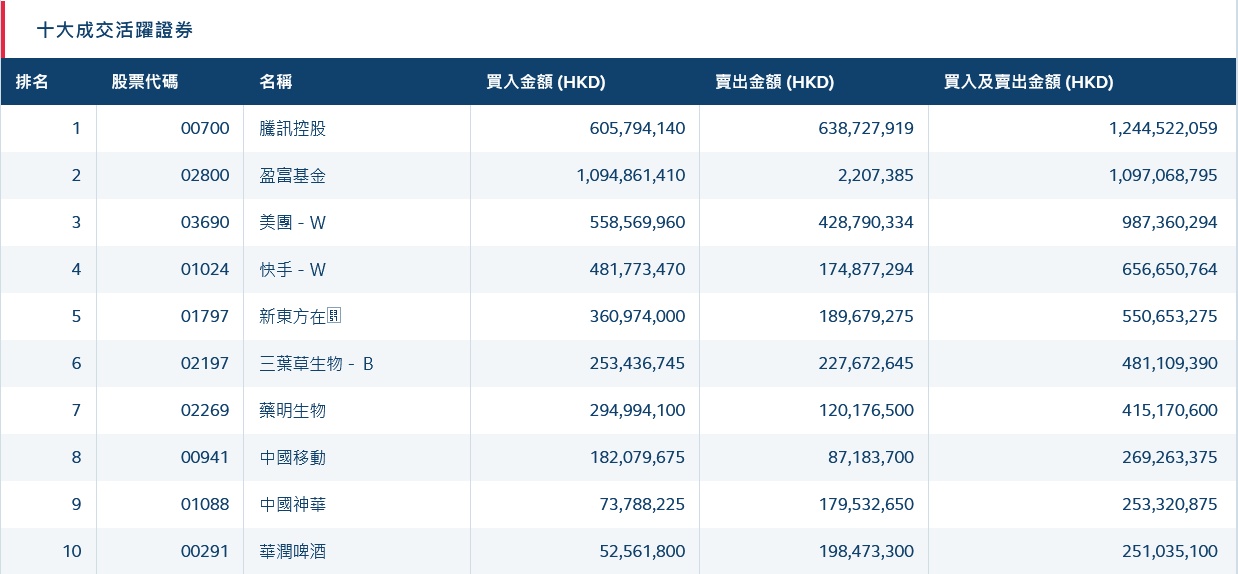The height and width of the screenshot is (574, 1238).
Task: Click the 排名 column header
Action: (x=32, y=82)
